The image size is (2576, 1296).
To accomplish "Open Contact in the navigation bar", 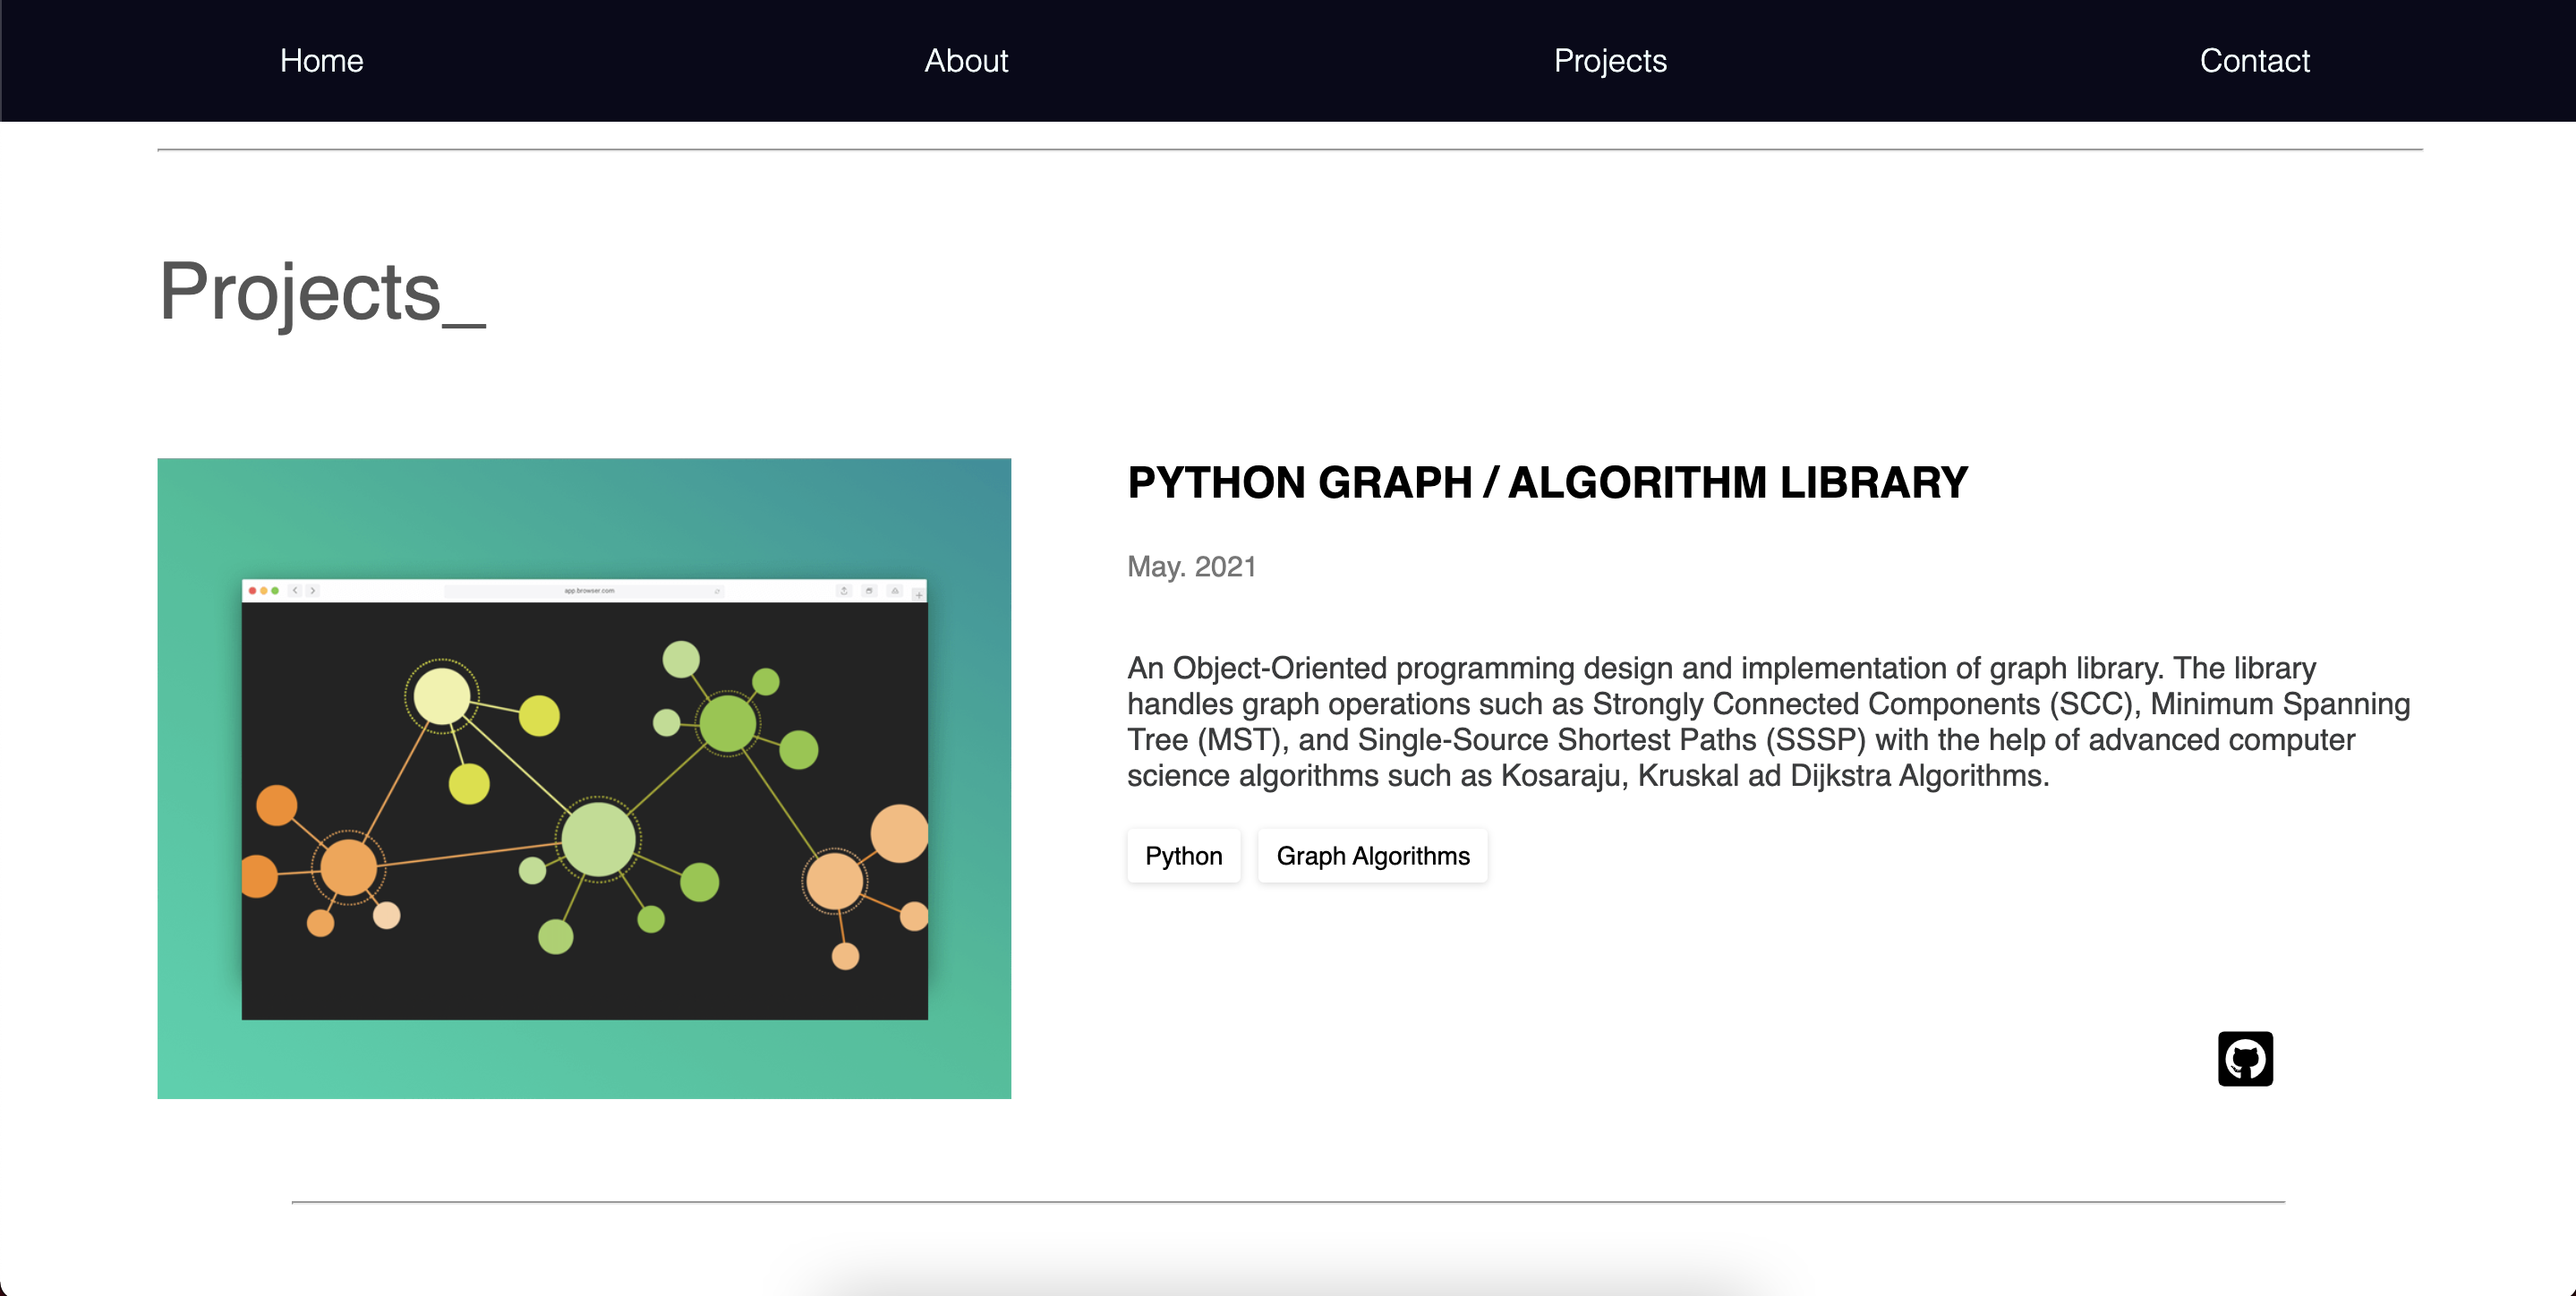I will (x=2254, y=61).
